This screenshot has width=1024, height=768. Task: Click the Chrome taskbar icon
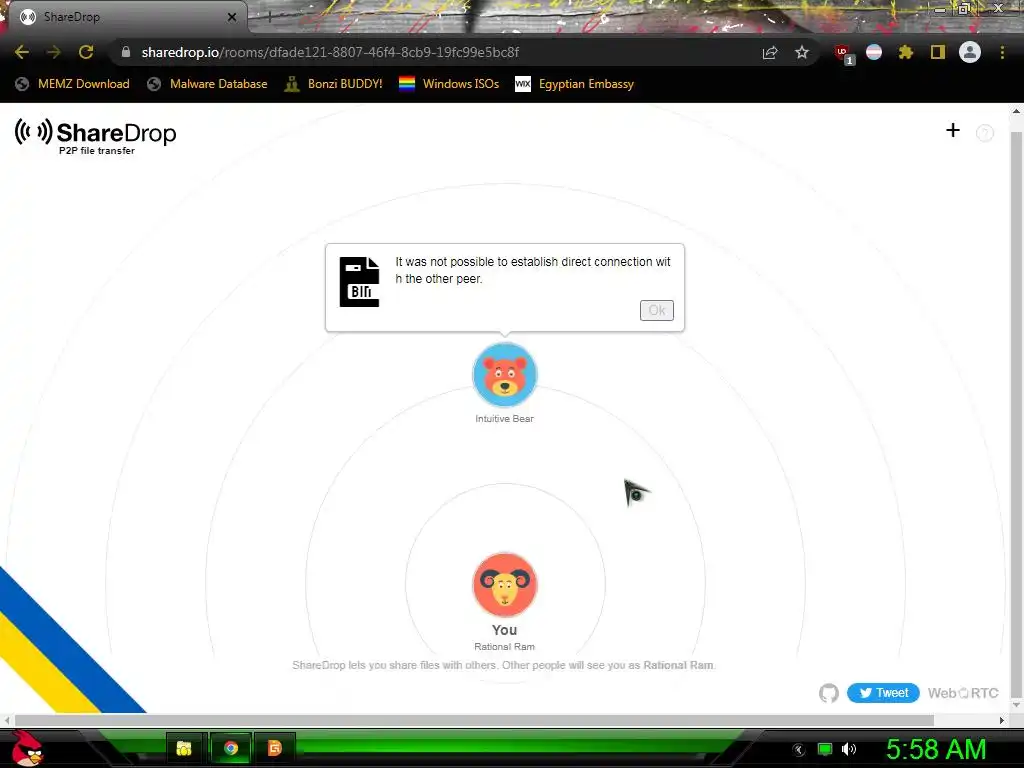[231, 748]
